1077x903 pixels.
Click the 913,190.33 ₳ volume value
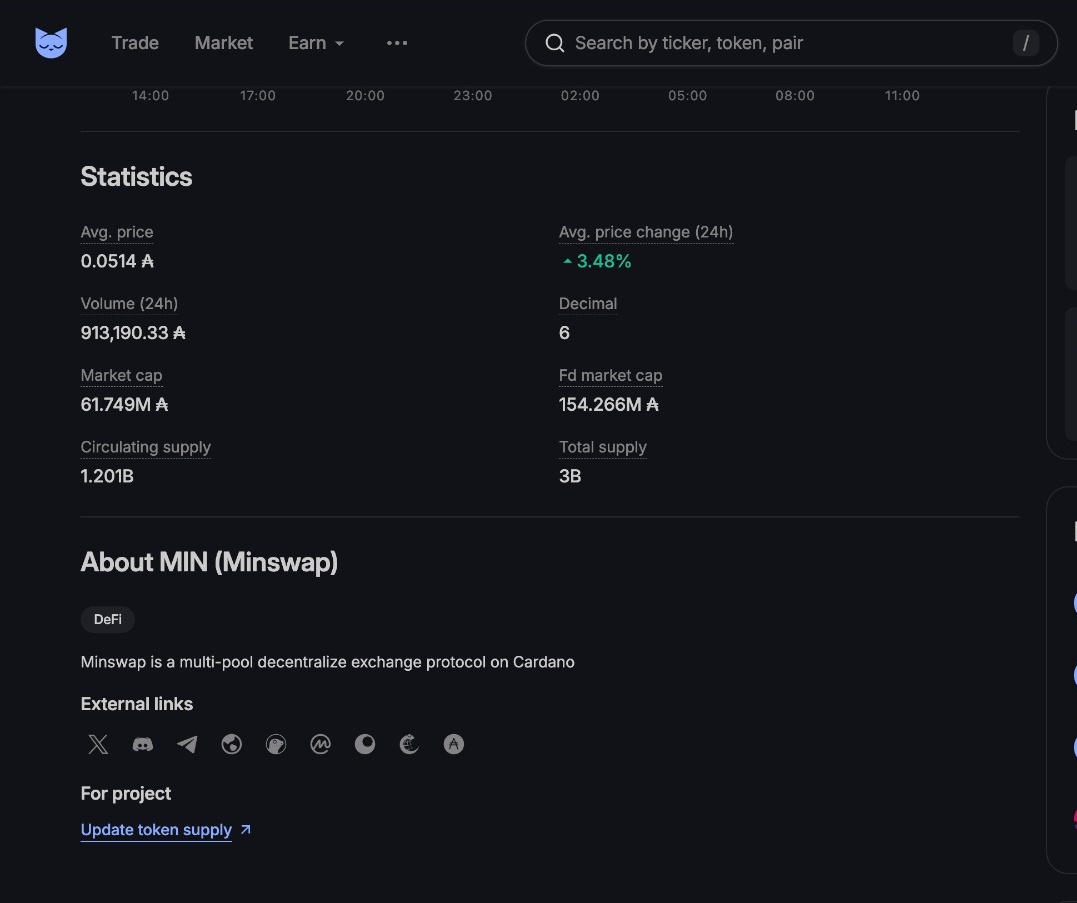(133, 333)
